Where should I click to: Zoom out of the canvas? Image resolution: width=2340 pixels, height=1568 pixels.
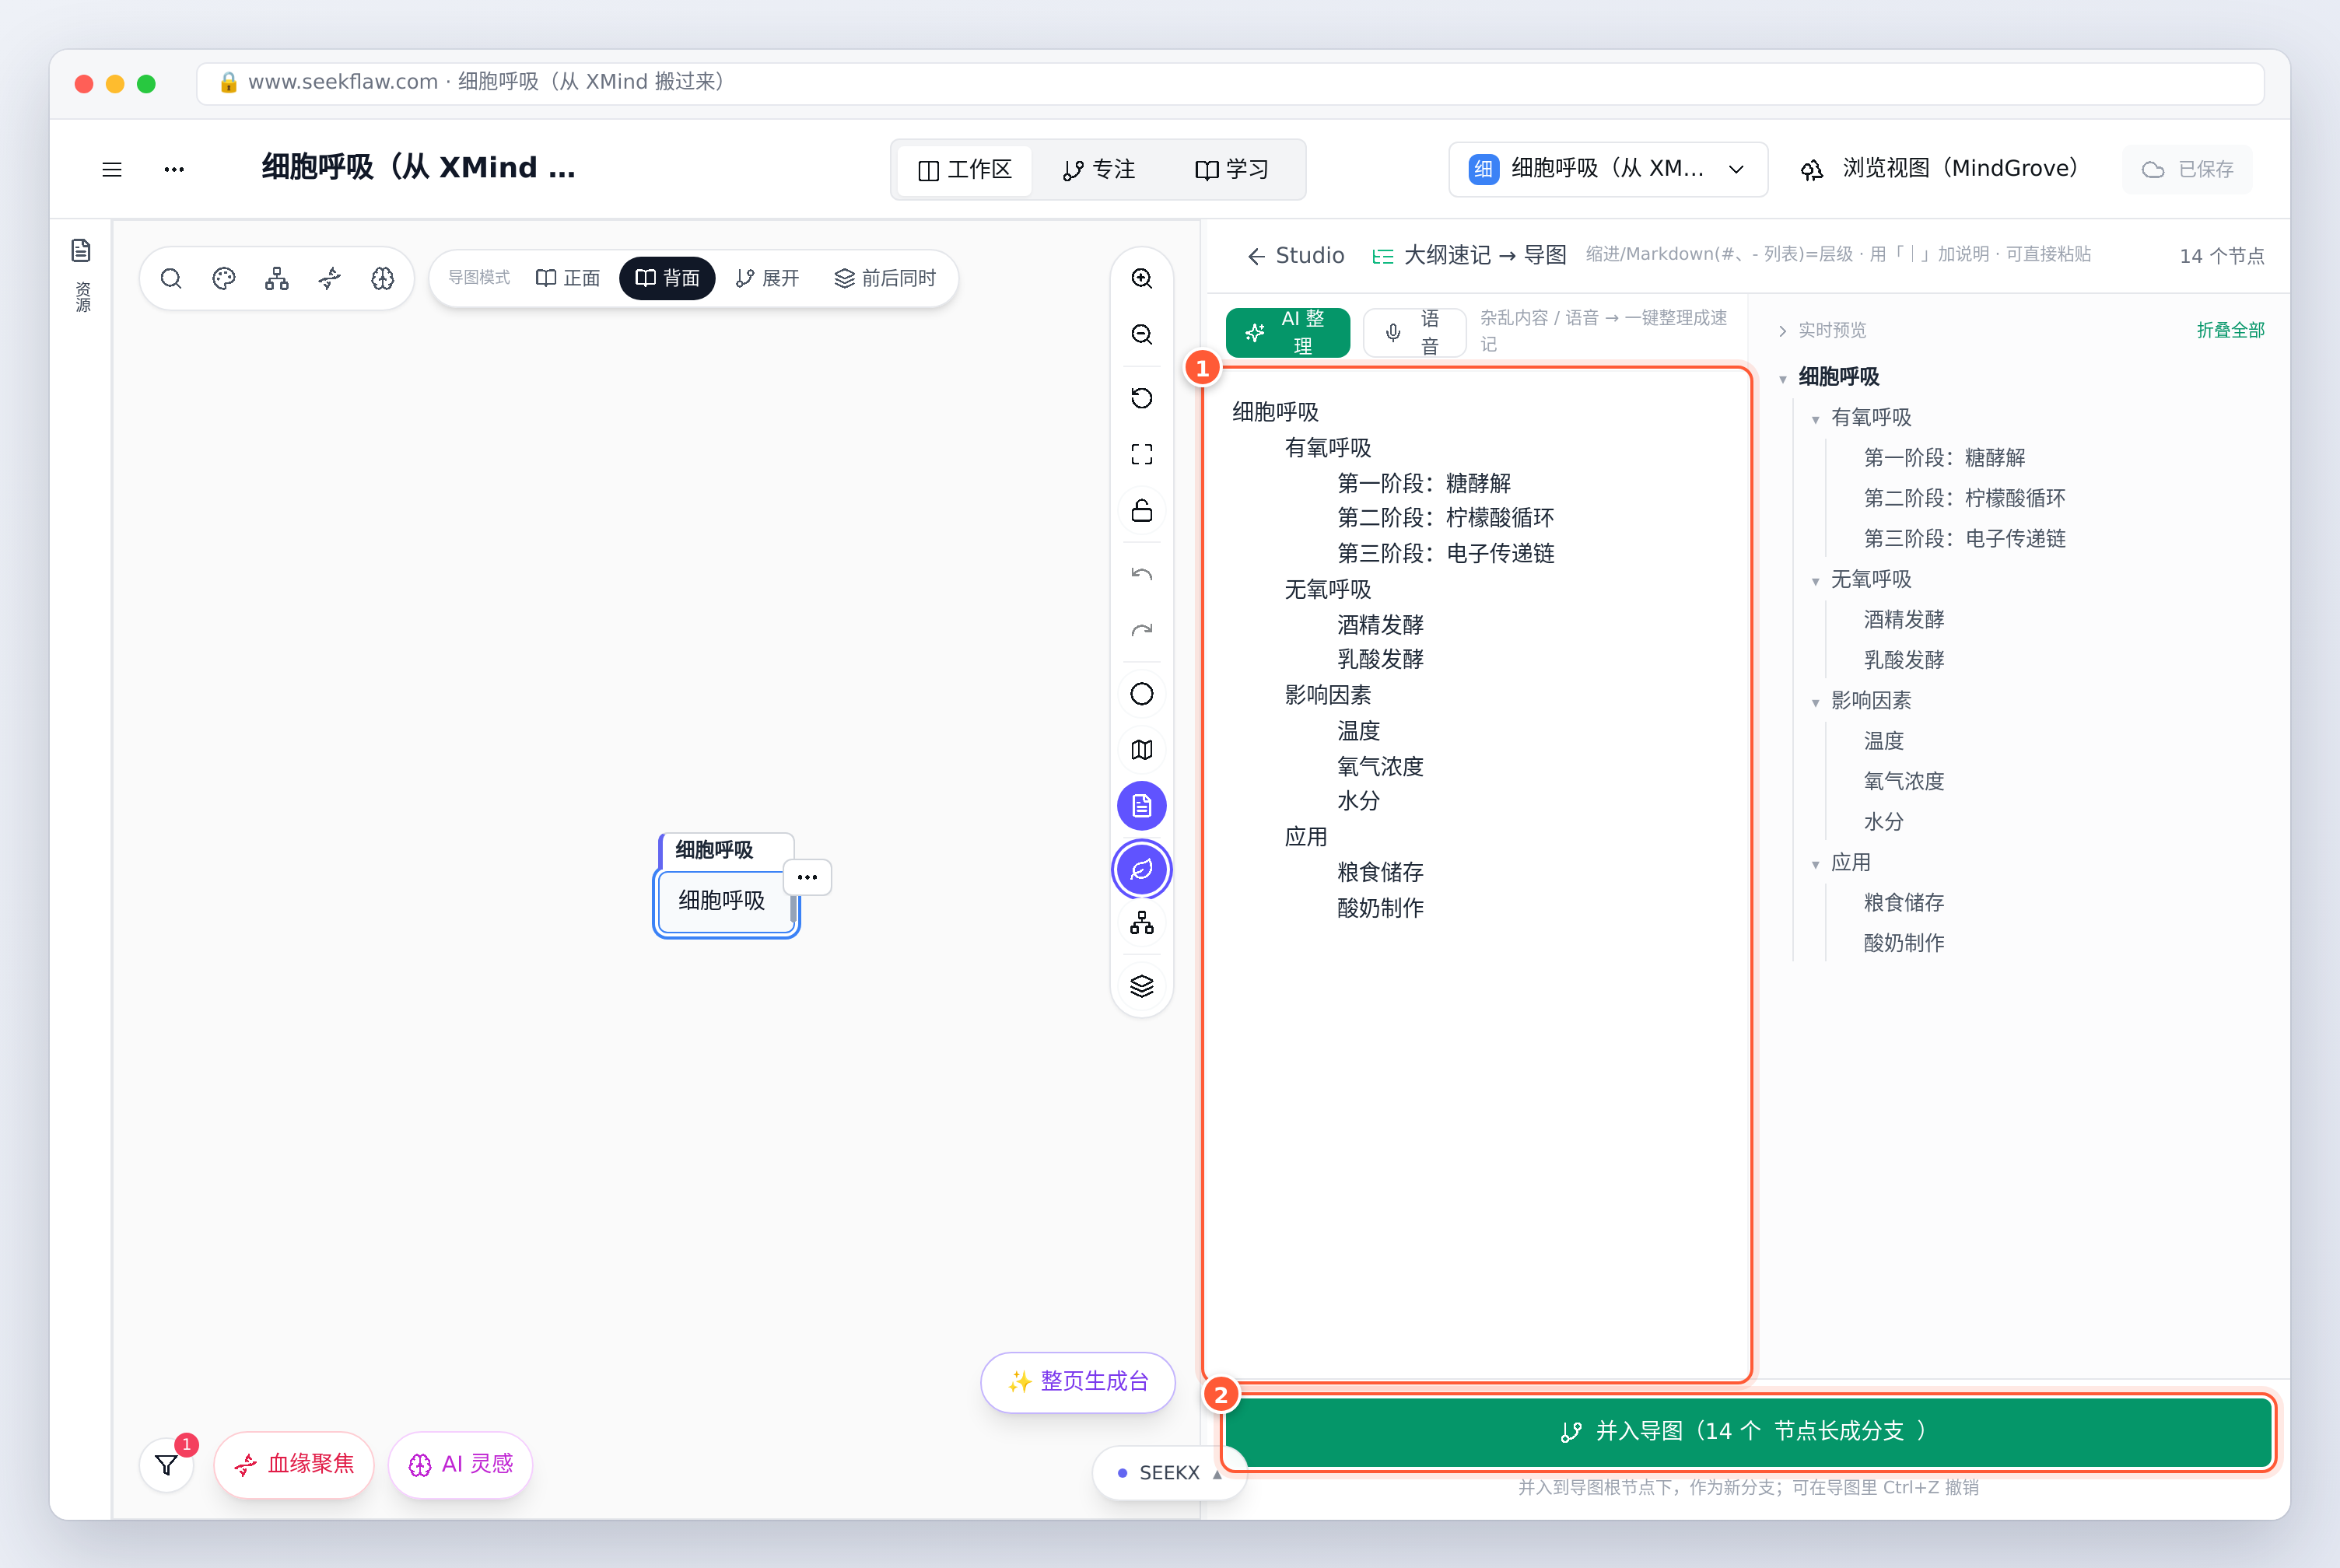pos(1142,334)
